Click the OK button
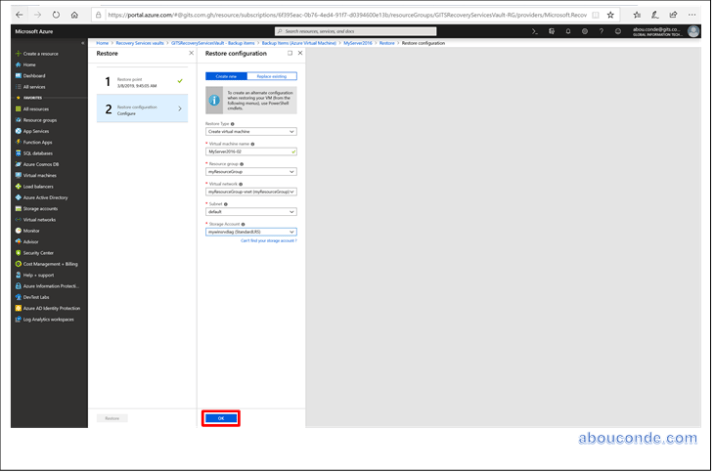Image resolution: width=714 pixels, height=472 pixels. pyautogui.click(x=221, y=417)
